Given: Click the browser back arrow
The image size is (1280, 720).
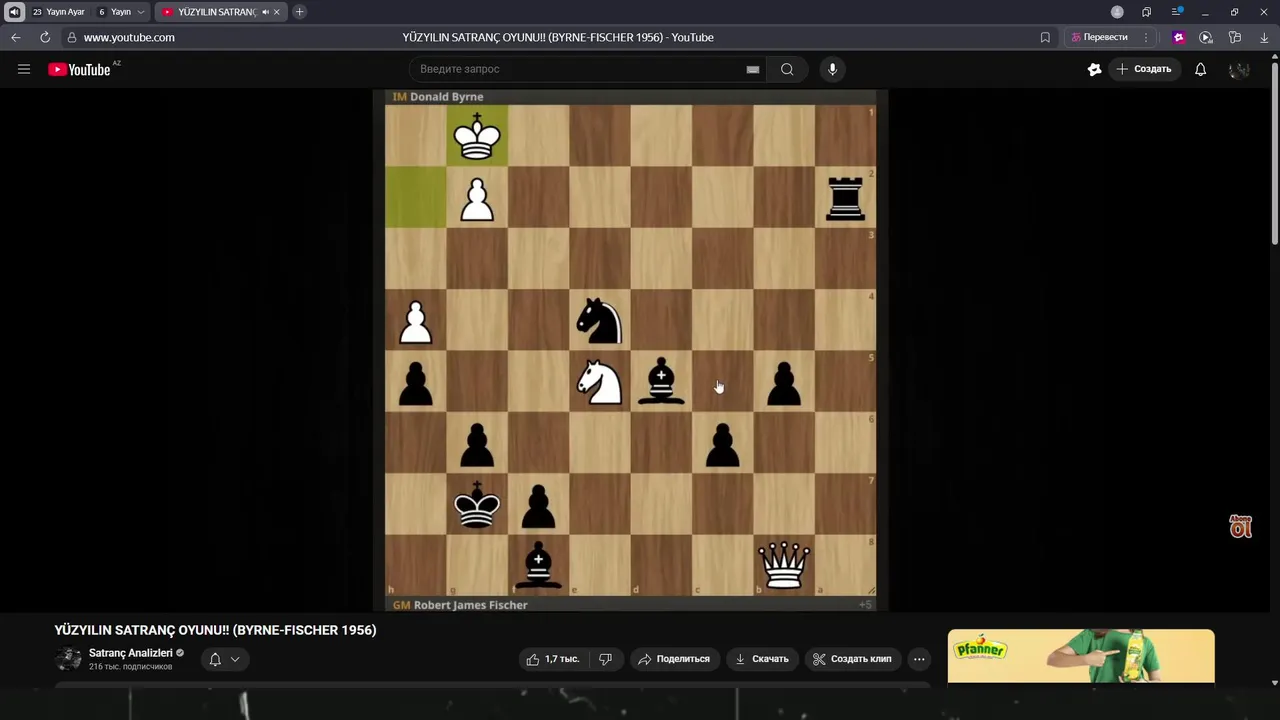Looking at the screenshot, I should click(x=15, y=37).
